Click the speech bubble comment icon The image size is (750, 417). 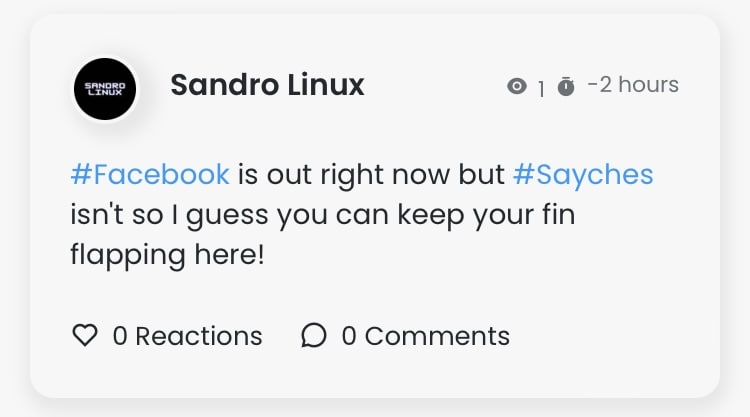click(314, 336)
